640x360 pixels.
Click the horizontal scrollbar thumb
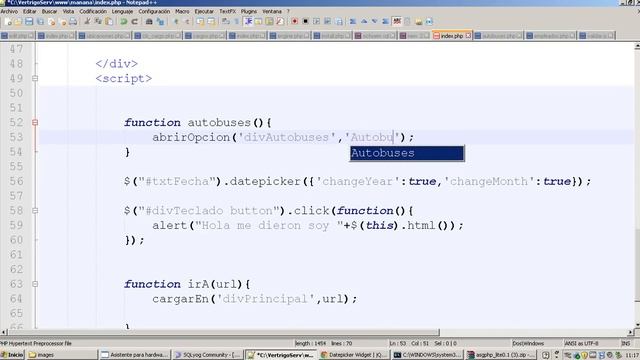point(224,332)
